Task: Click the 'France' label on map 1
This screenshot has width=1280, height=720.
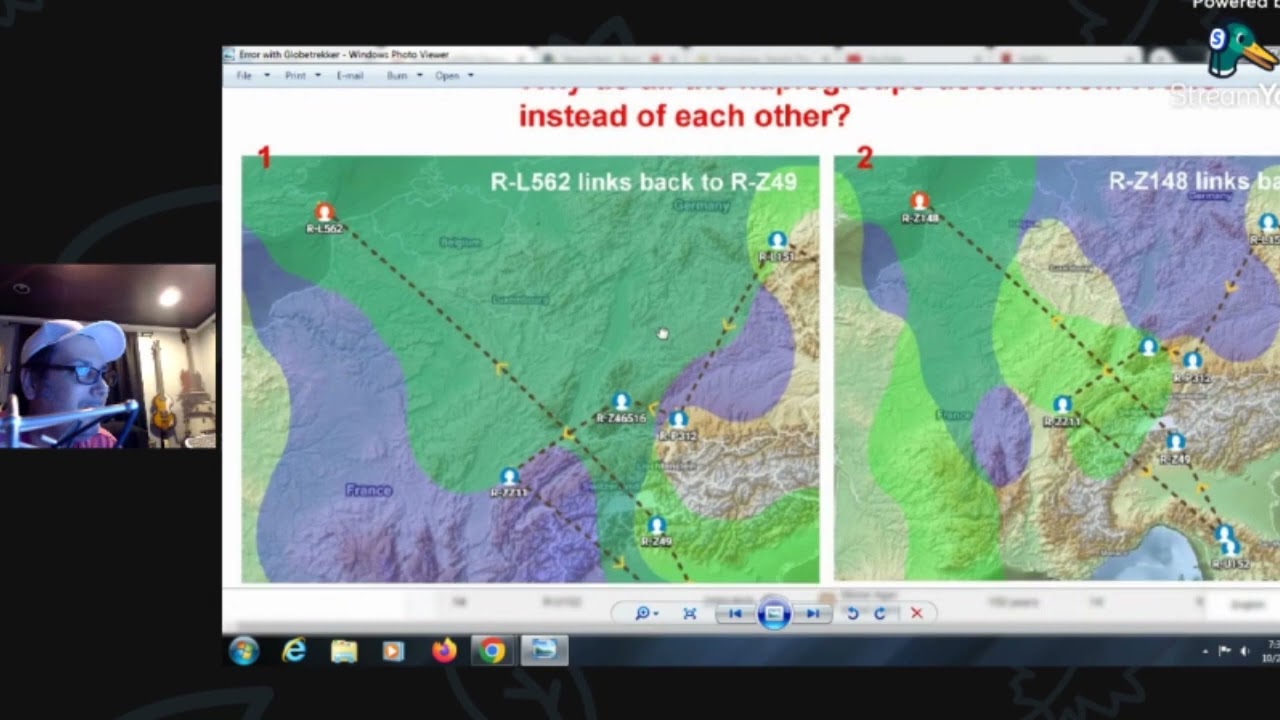Action: pyautogui.click(x=369, y=490)
